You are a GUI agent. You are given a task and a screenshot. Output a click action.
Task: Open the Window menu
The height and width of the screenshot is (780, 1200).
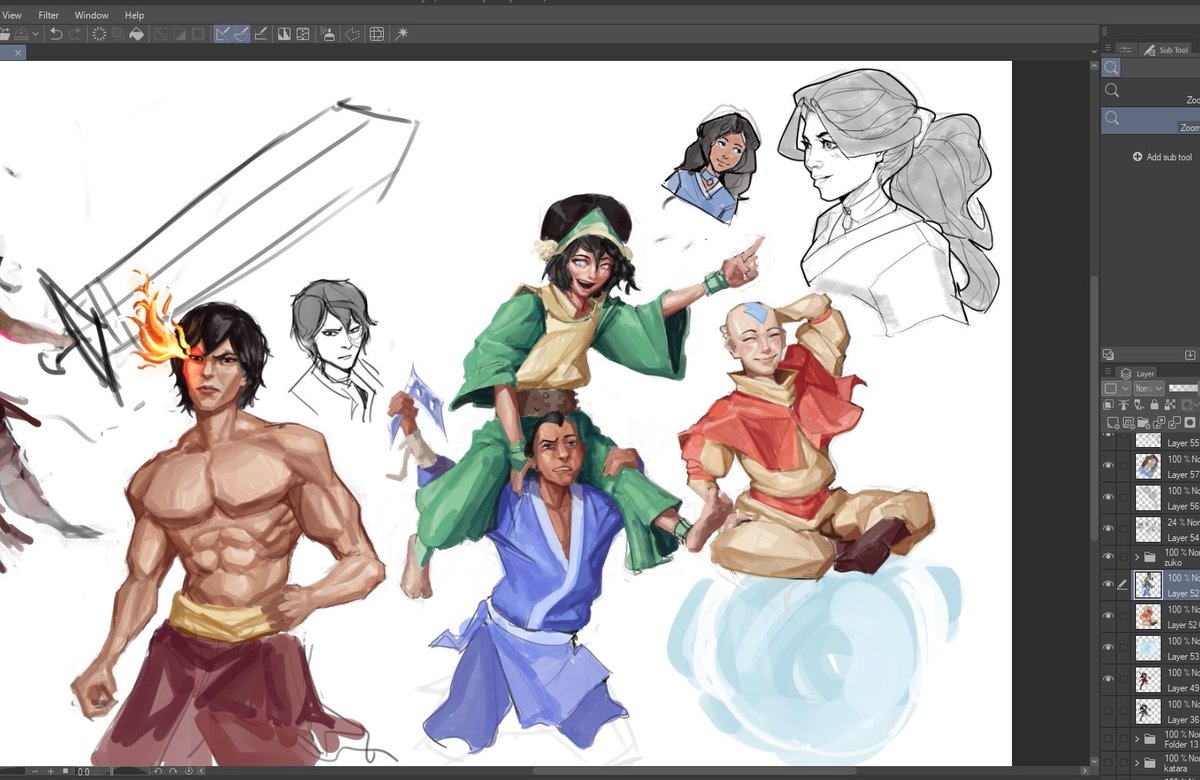(x=92, y=15)
